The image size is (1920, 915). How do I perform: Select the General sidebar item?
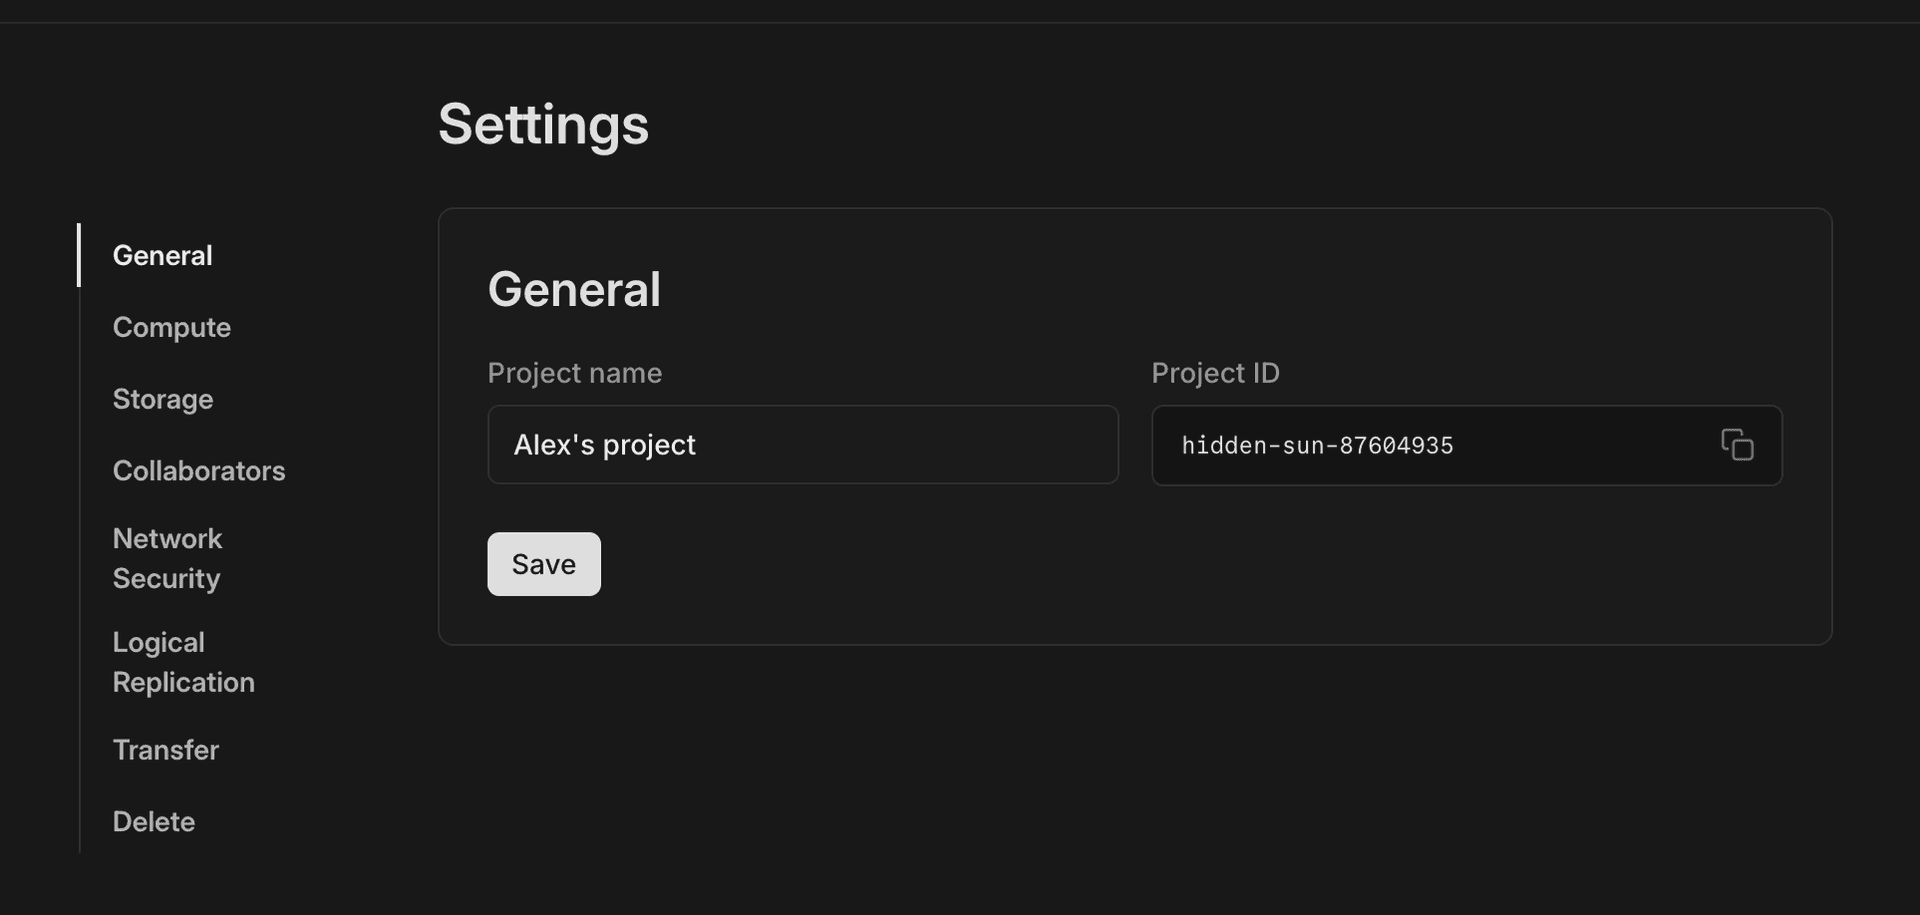pyautogui.click(x=162, y=255)
